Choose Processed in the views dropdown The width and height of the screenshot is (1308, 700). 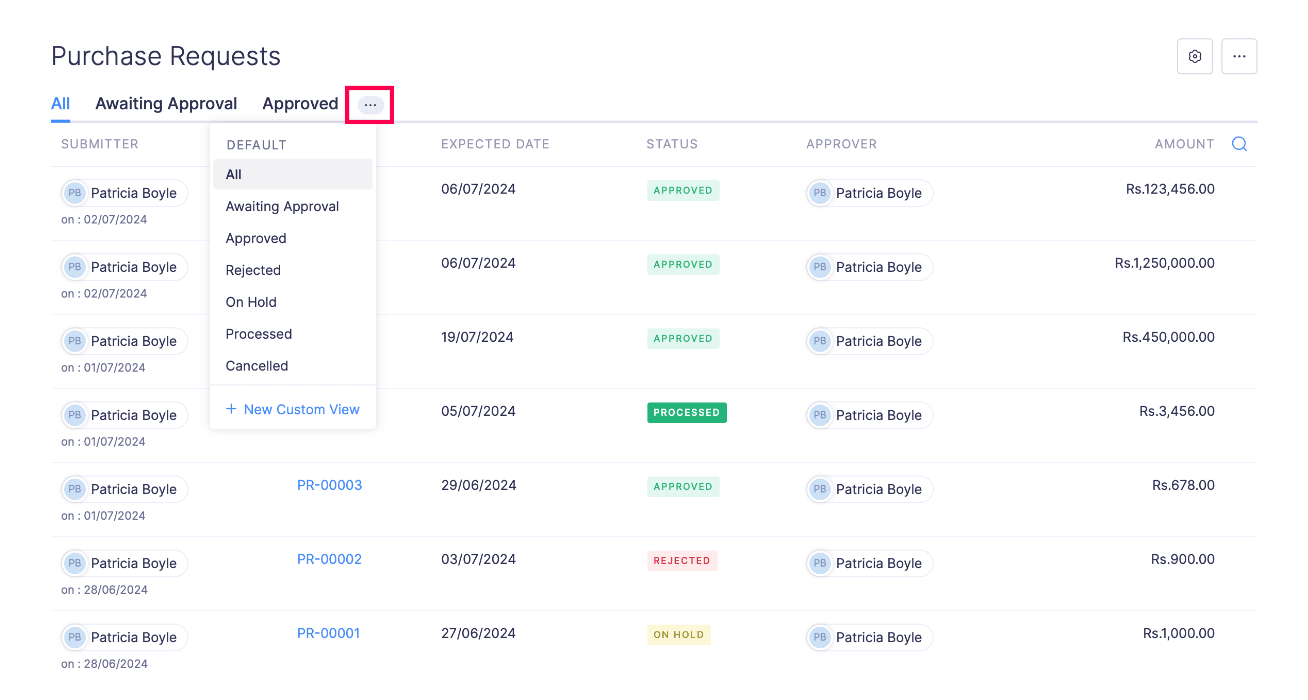(x=259, y=334)
